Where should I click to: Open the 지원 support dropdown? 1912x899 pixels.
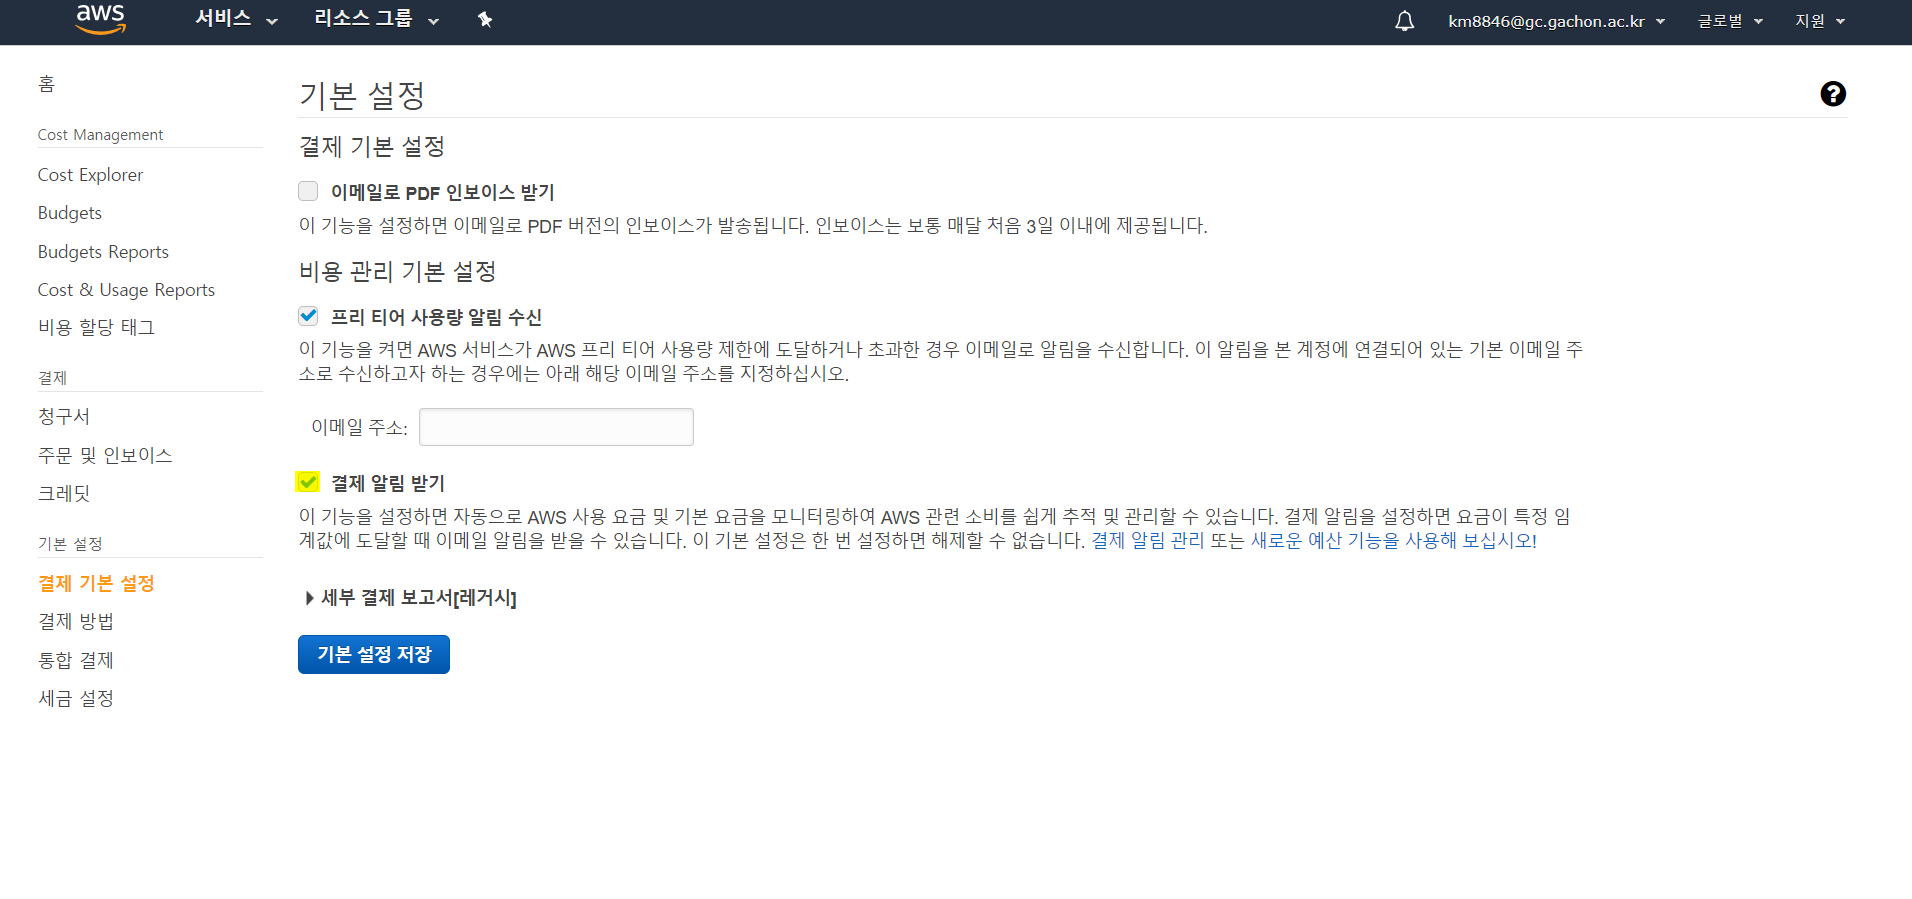click(1820, 21)
